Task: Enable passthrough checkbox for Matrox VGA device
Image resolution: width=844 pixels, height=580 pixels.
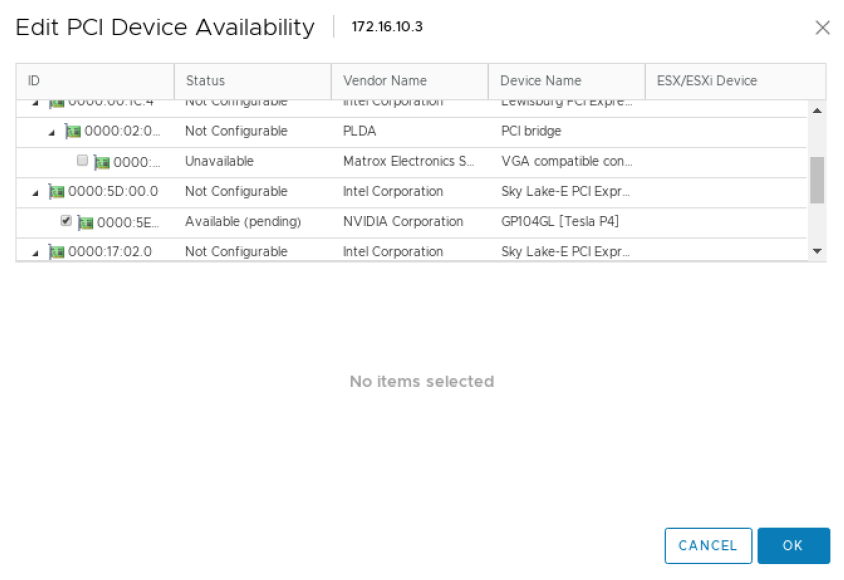Action: click(x=83, y=161)
